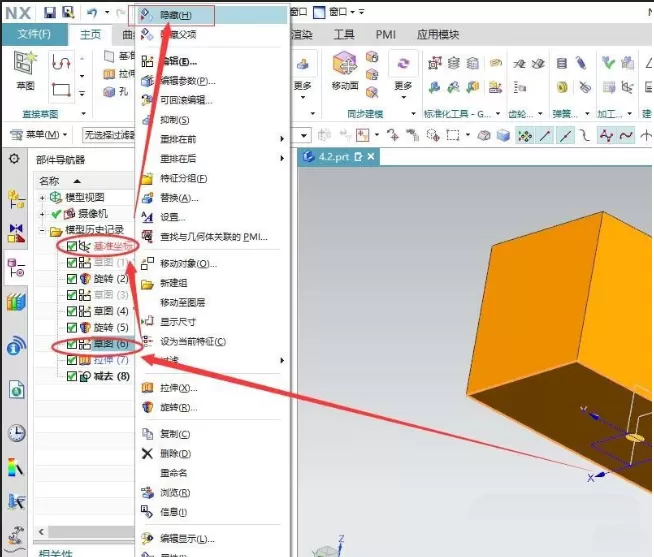Image resolution: width=654 pixels, height=557 pixels.
Task: Toggle checkbox for 草图 (3)
Action: 72,295
